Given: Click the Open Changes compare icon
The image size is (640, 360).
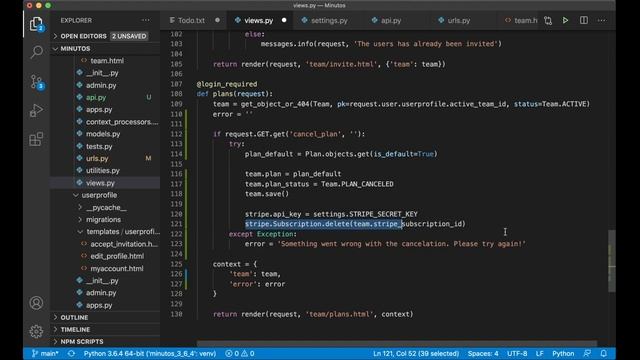Looking at the screenshot, I should (548, 20).
